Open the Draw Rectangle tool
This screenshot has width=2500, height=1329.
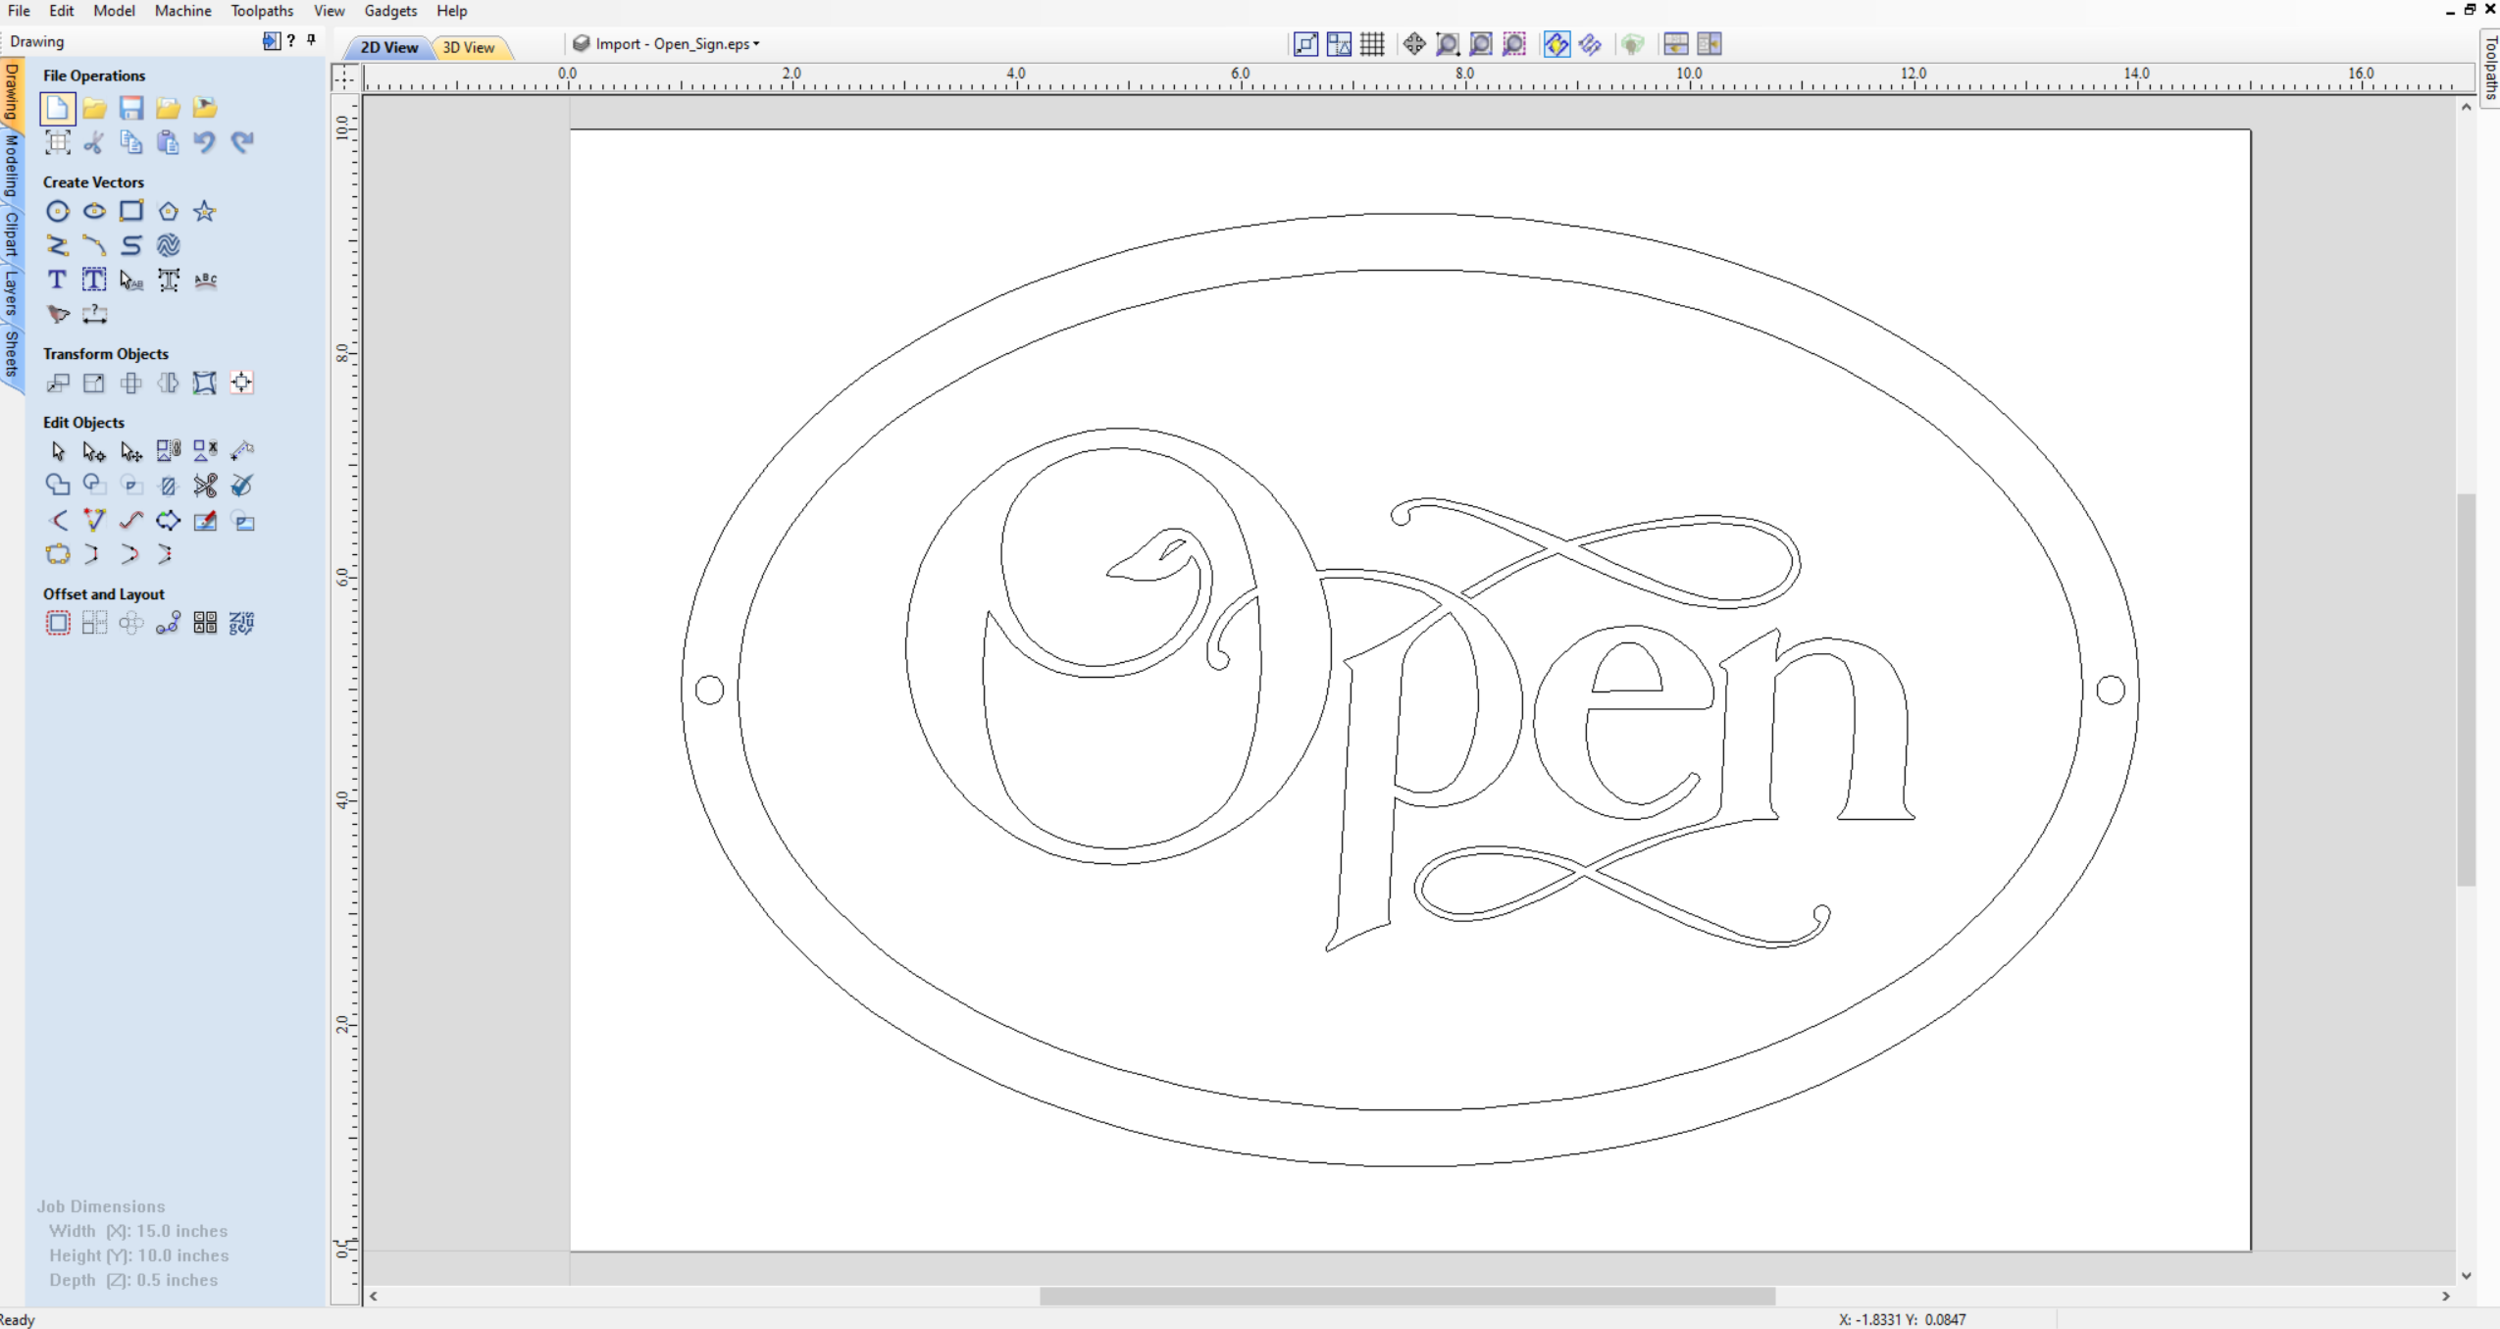(132, 211)
